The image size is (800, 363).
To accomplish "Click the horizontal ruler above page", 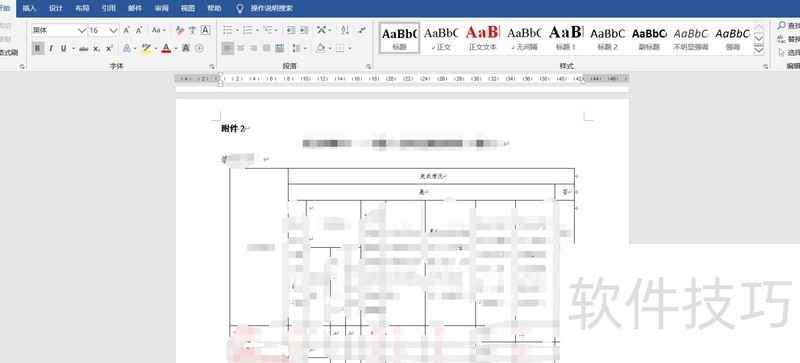I will coord(402,79).
